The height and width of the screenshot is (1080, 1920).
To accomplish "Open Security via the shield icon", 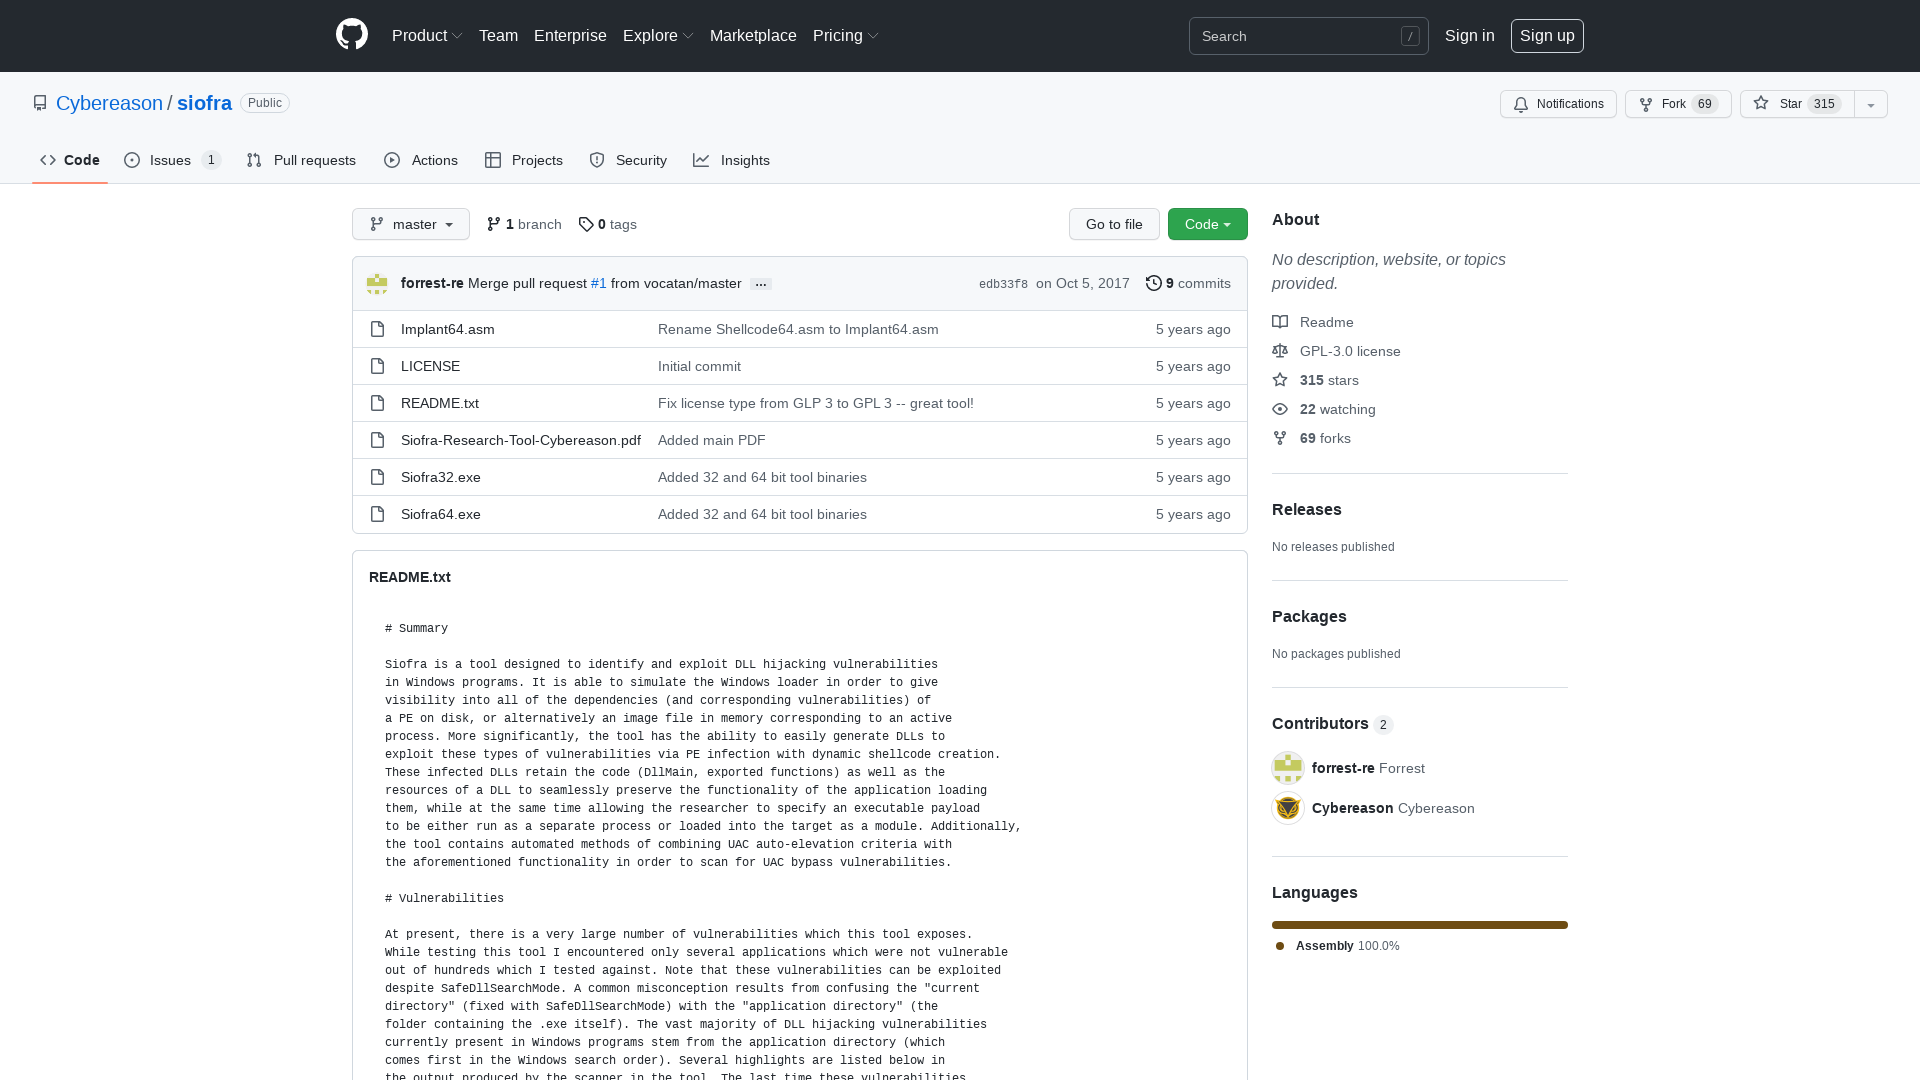I will pos(597,160).
